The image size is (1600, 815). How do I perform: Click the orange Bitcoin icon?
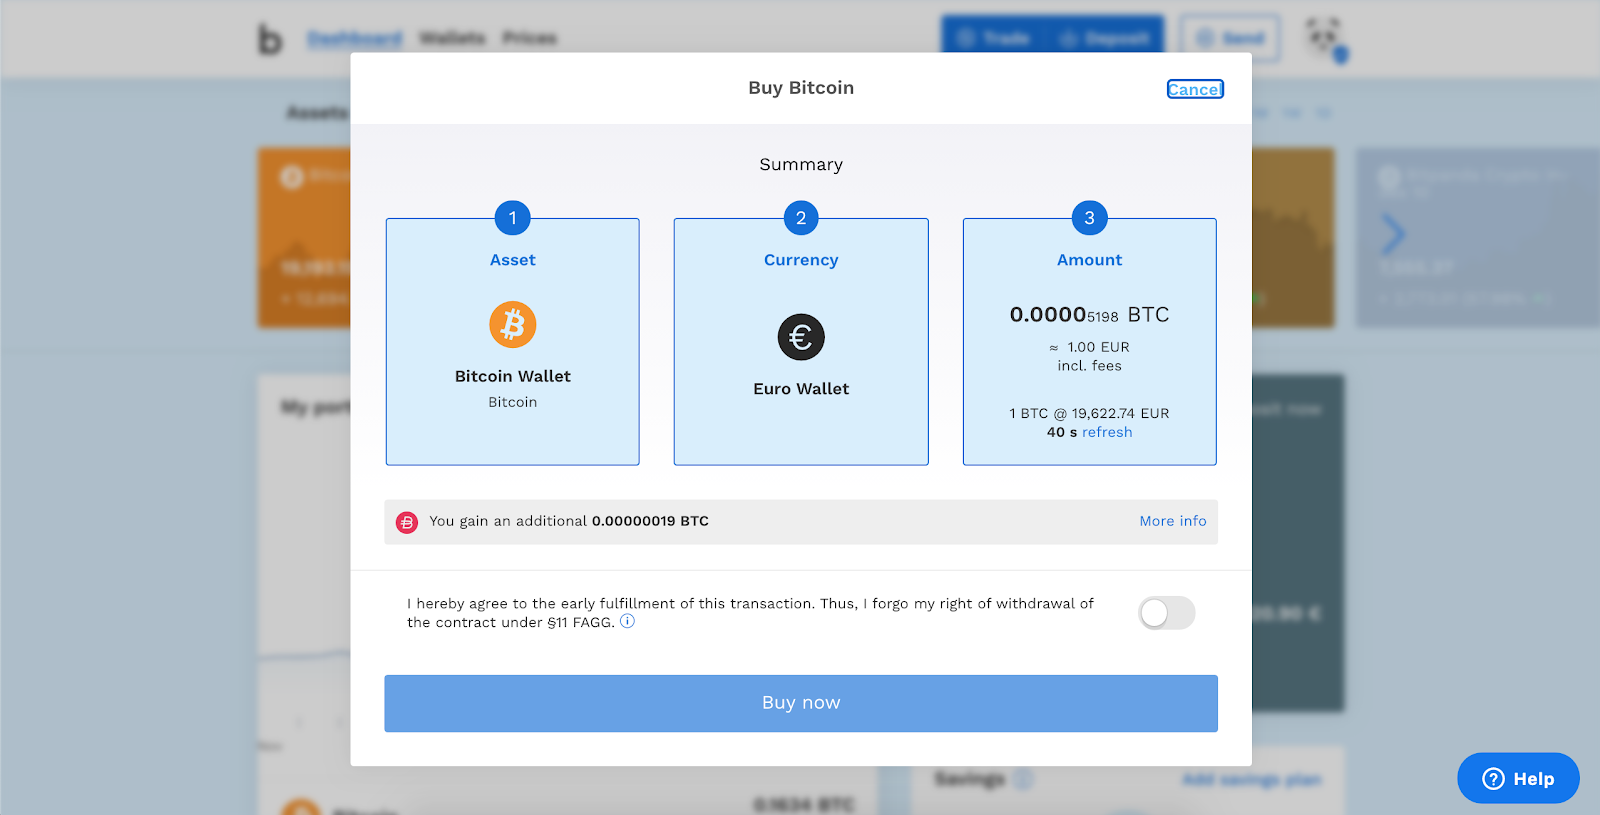coord(513,325)
